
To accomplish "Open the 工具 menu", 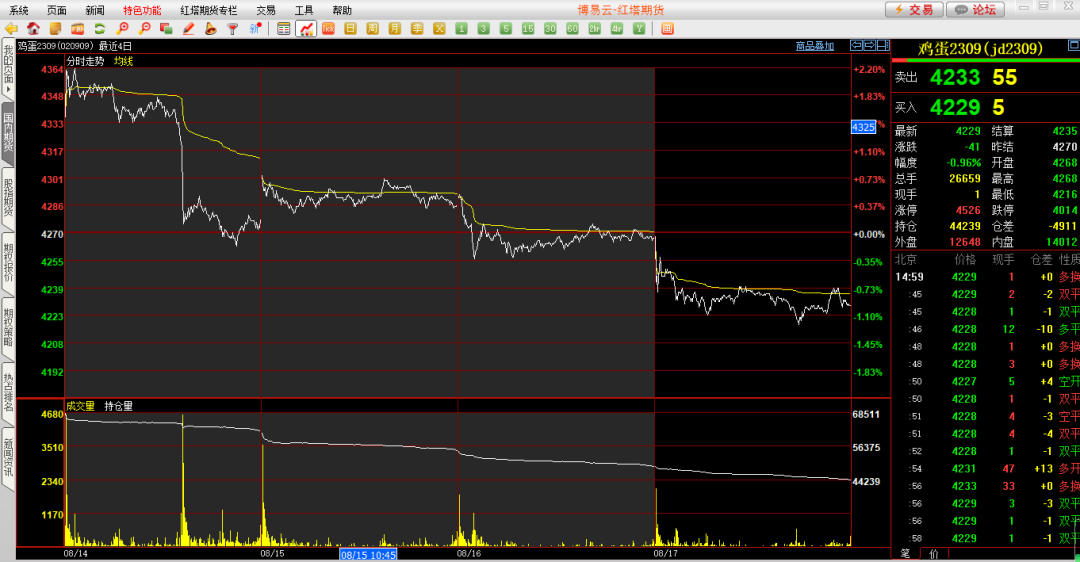I will click(x=304, y=9).
